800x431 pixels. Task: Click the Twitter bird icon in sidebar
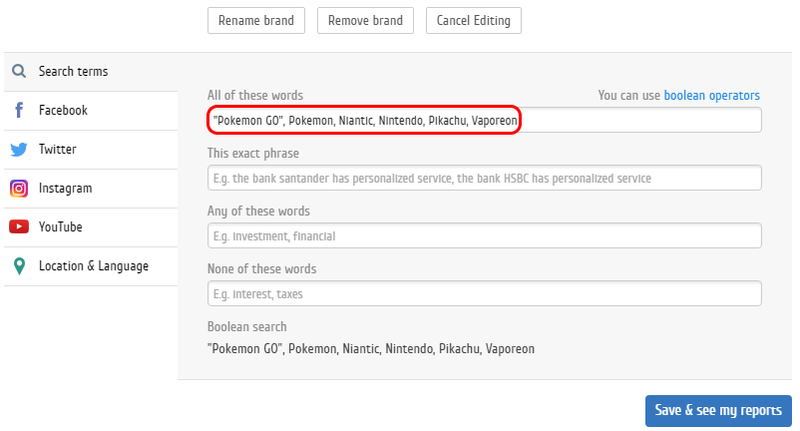click(19, 150)
